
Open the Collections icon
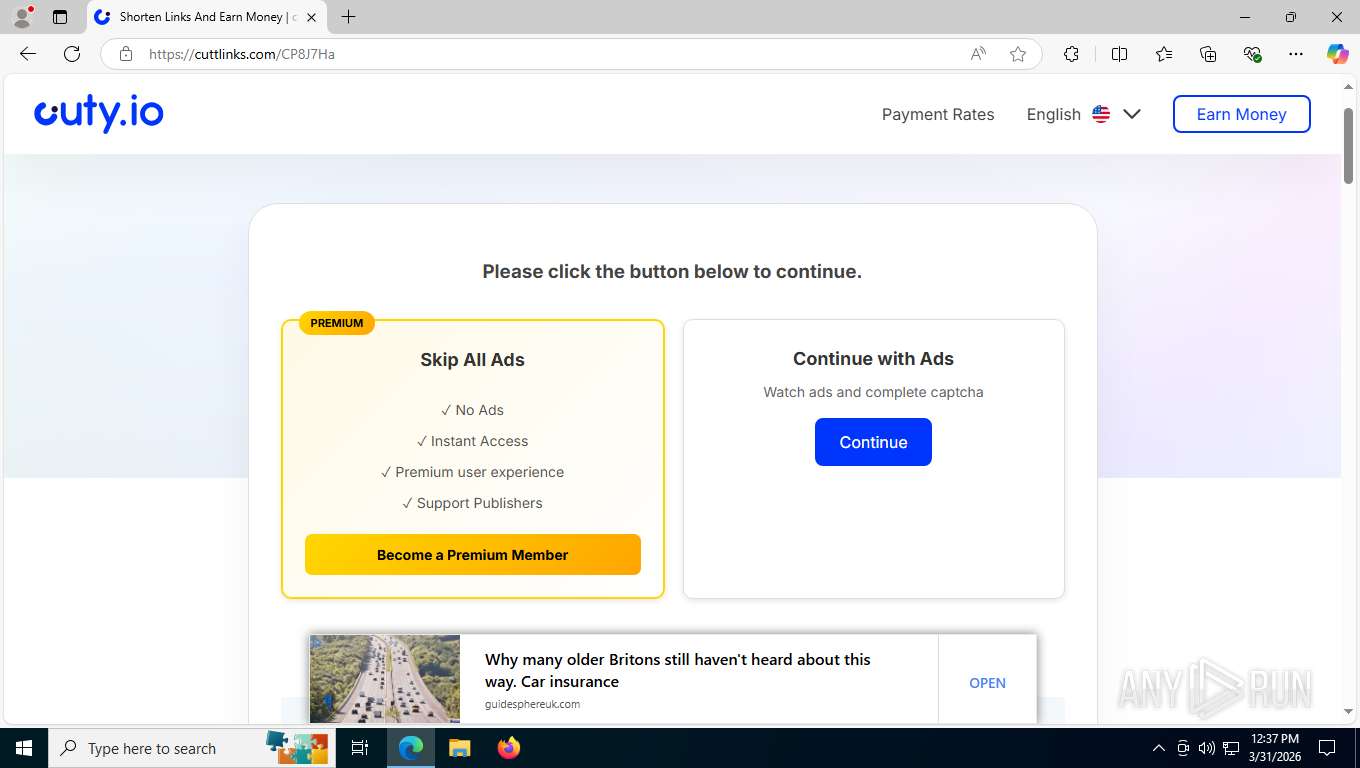(1208, 54)
